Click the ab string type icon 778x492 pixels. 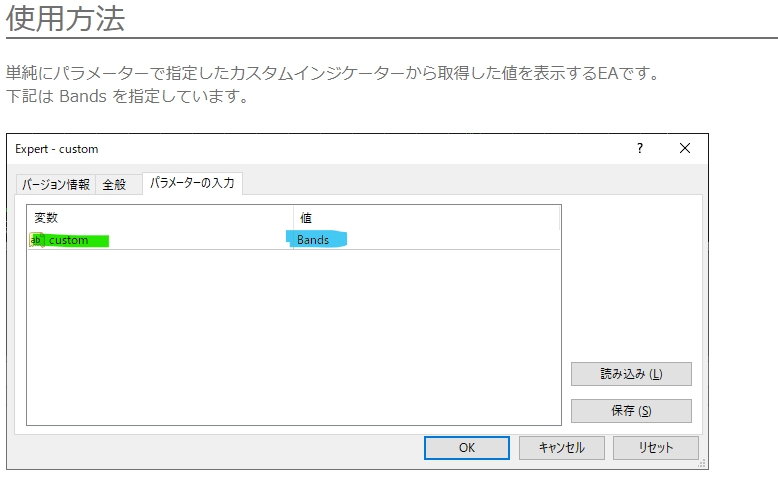(37, 240)
